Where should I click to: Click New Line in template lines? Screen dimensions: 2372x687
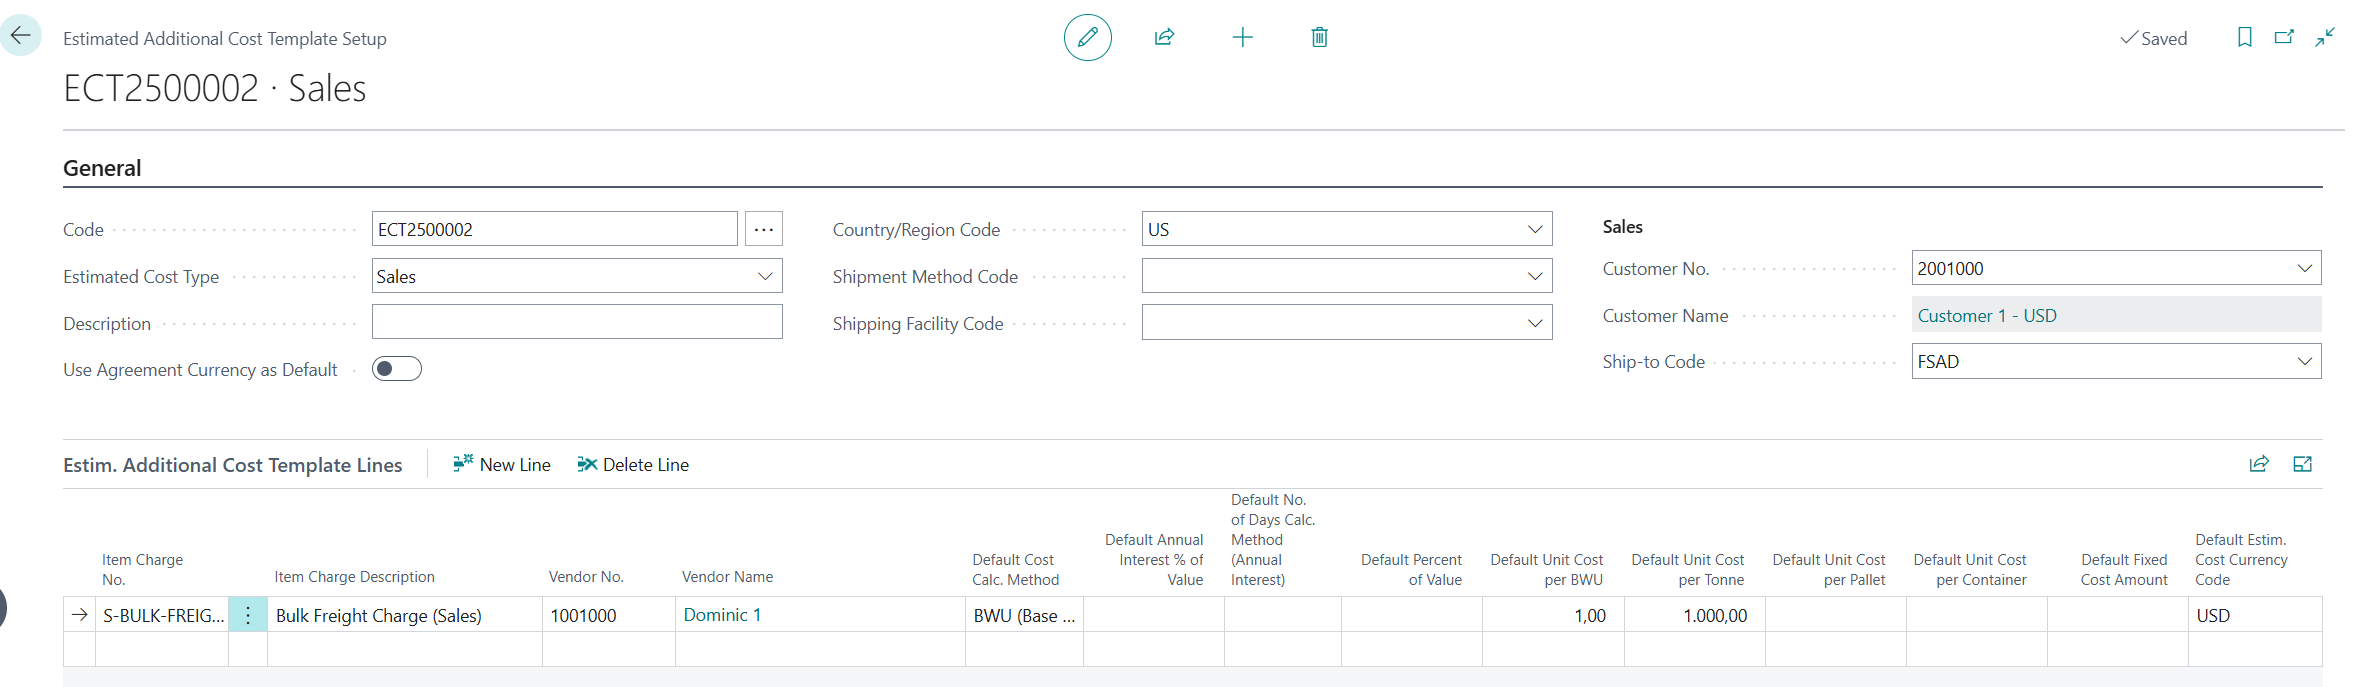click(502, 464)
